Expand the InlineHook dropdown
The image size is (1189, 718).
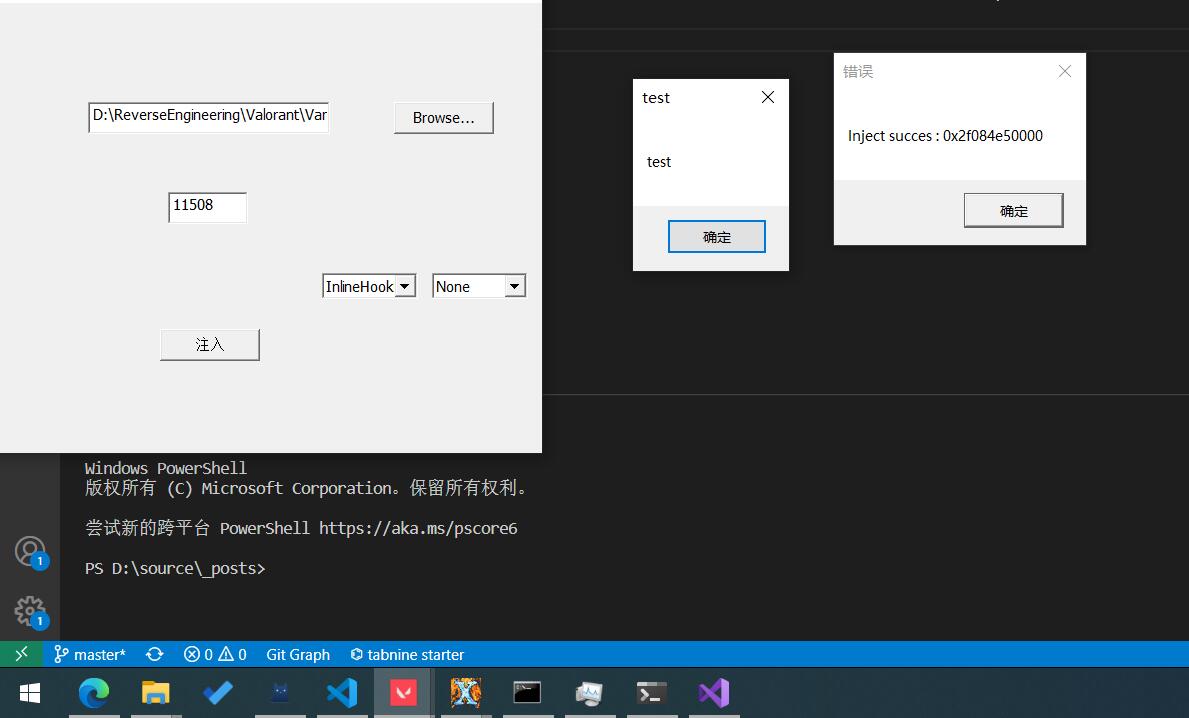404,287
